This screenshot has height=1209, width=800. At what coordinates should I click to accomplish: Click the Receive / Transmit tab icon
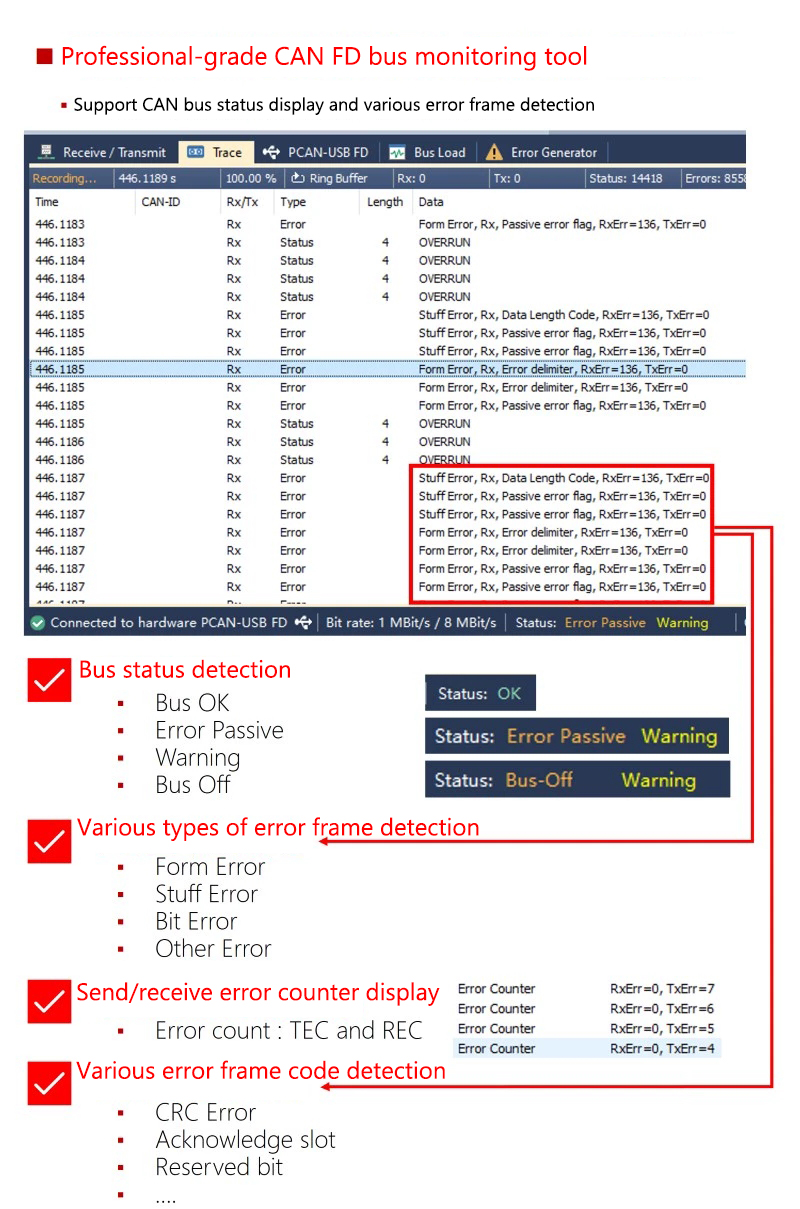coord(45,153)
